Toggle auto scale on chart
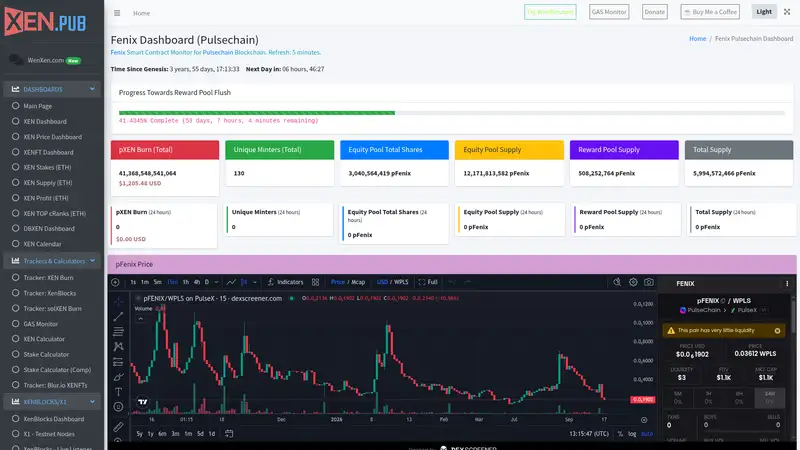The width and height of the screenshot is (800, 450). tap(647, 434)
